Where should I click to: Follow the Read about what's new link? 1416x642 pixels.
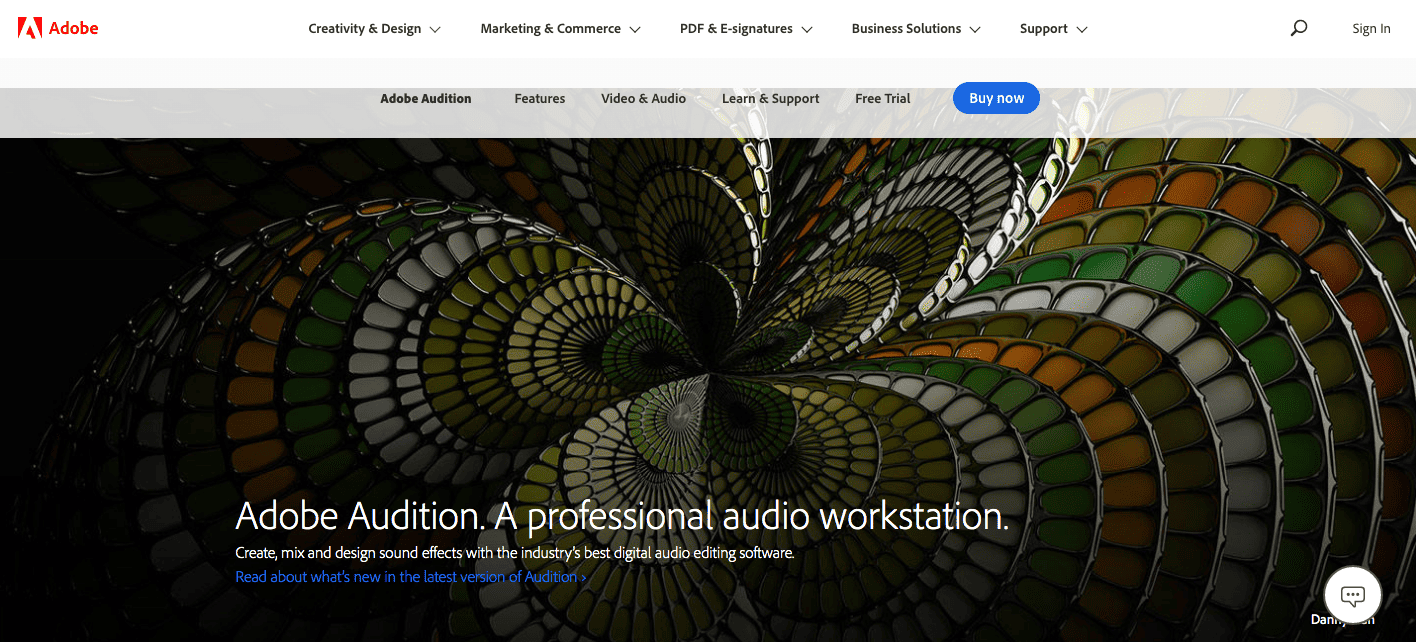click(x=410, y=577)
